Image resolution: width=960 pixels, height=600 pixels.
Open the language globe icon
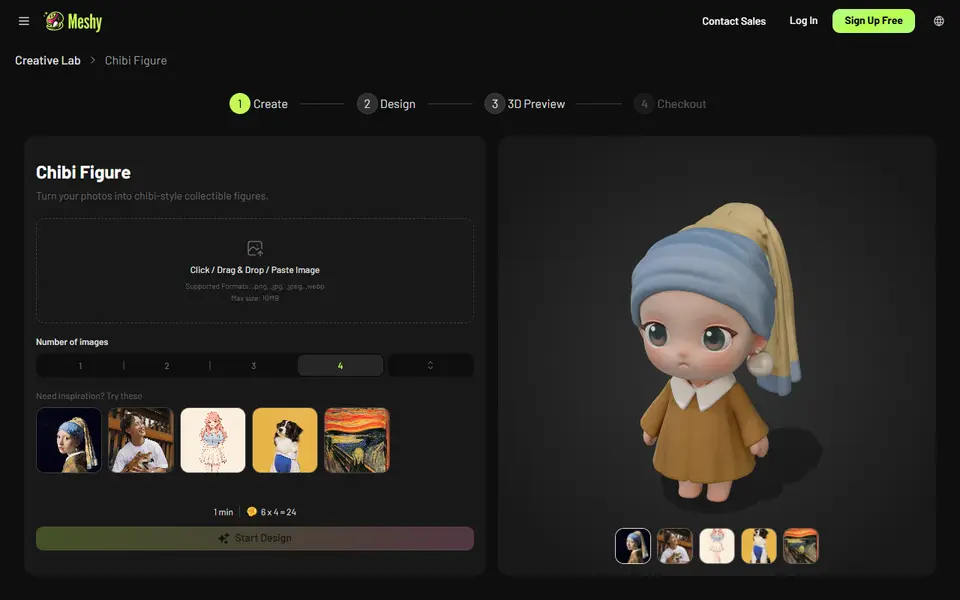tap(939, 21)
